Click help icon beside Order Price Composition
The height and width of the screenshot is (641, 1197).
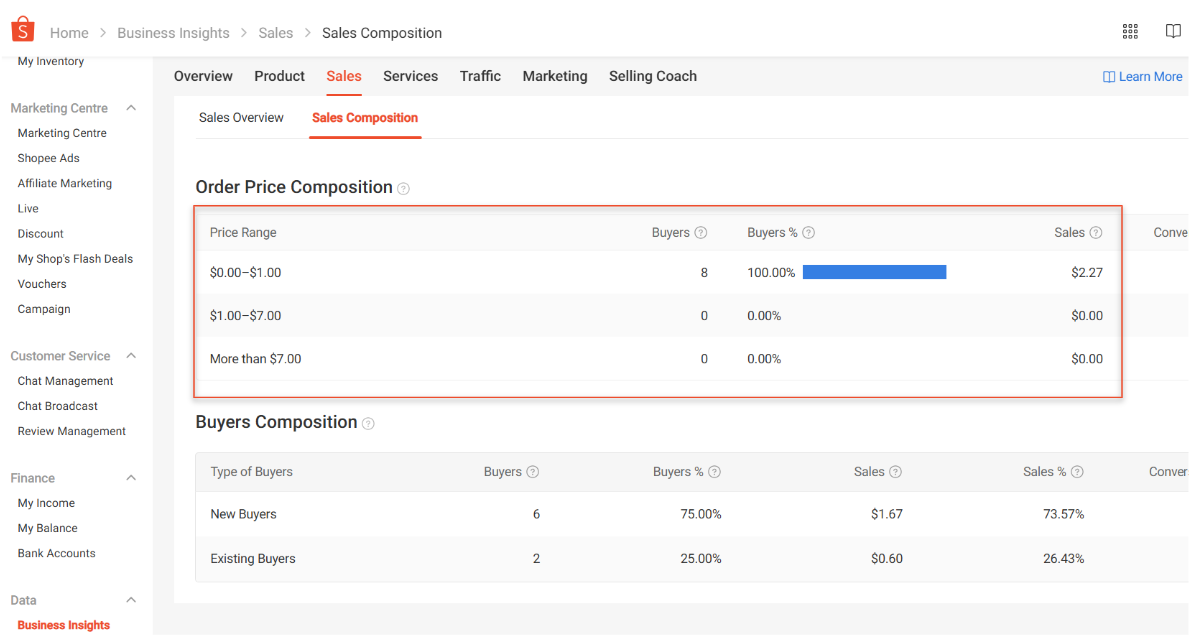click(x=403, y=189)
